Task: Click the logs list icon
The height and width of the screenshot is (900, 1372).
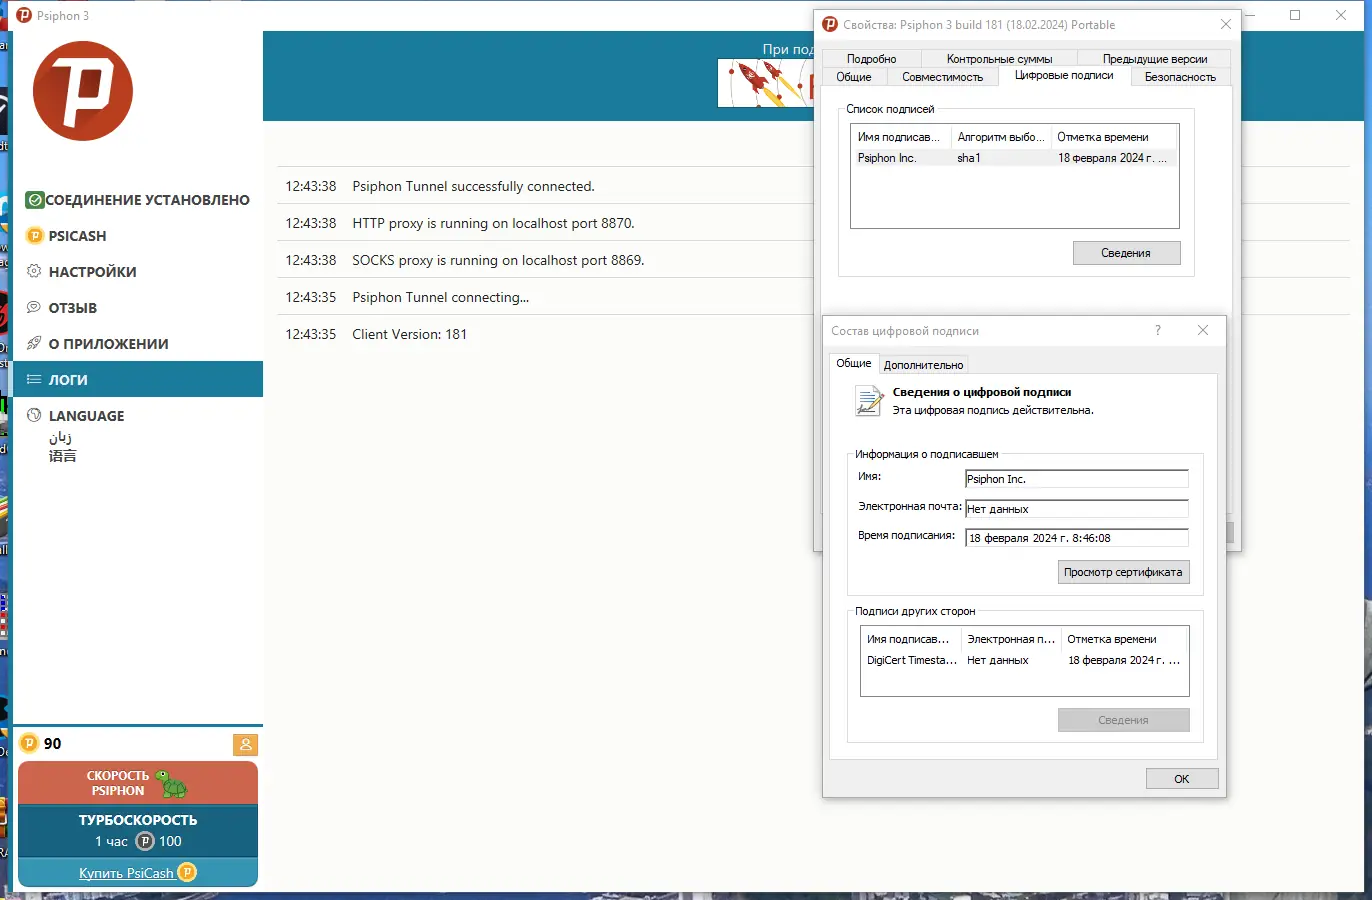Action: (x=34, y=379)
